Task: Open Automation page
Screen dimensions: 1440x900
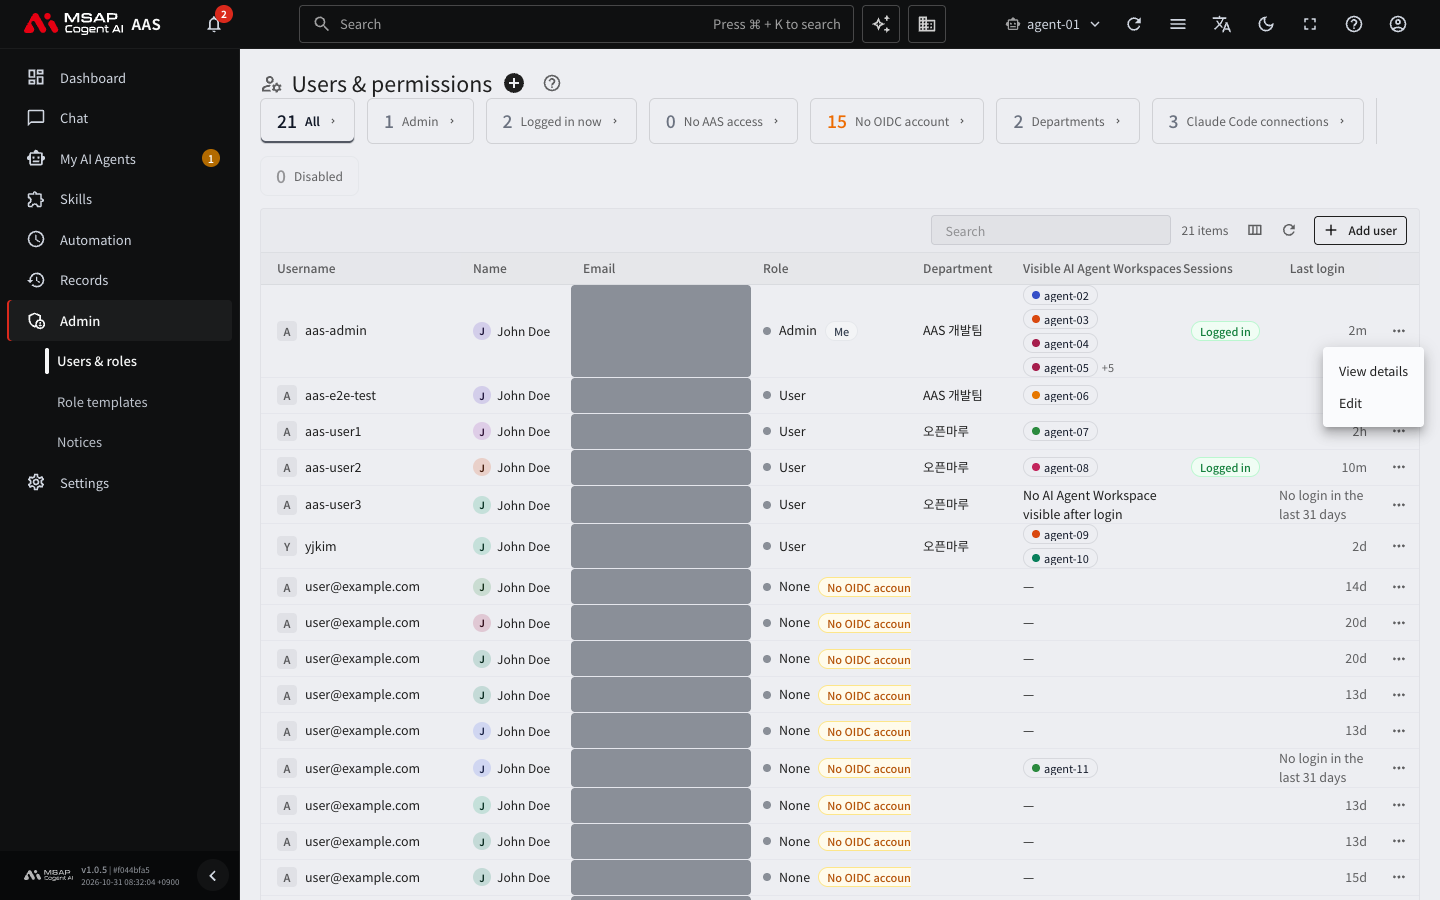Action: point(120,240)
